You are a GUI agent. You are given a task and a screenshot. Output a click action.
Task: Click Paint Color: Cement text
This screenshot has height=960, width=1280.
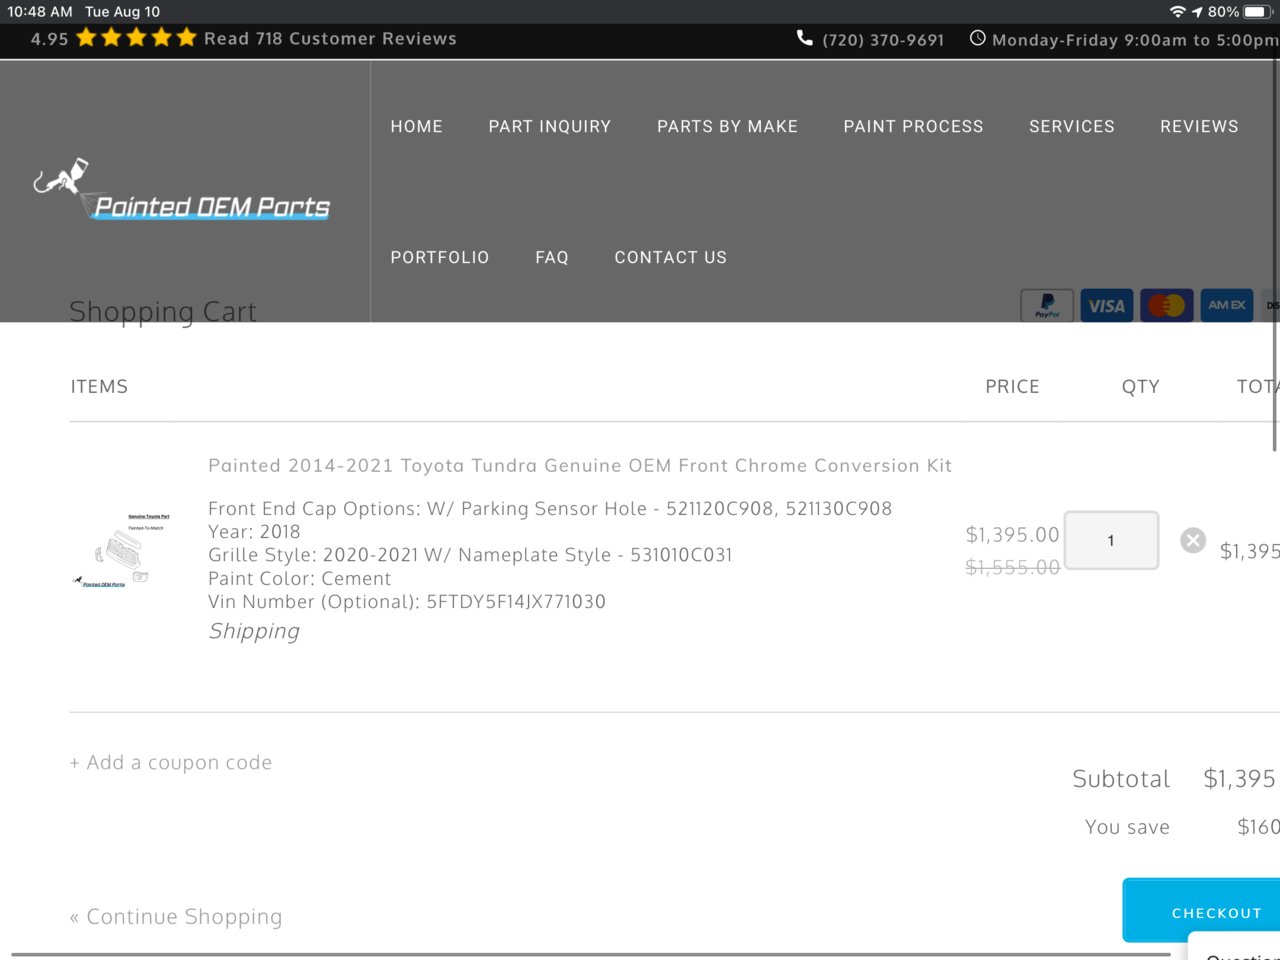pyautogui.click(x=299, y=579)
